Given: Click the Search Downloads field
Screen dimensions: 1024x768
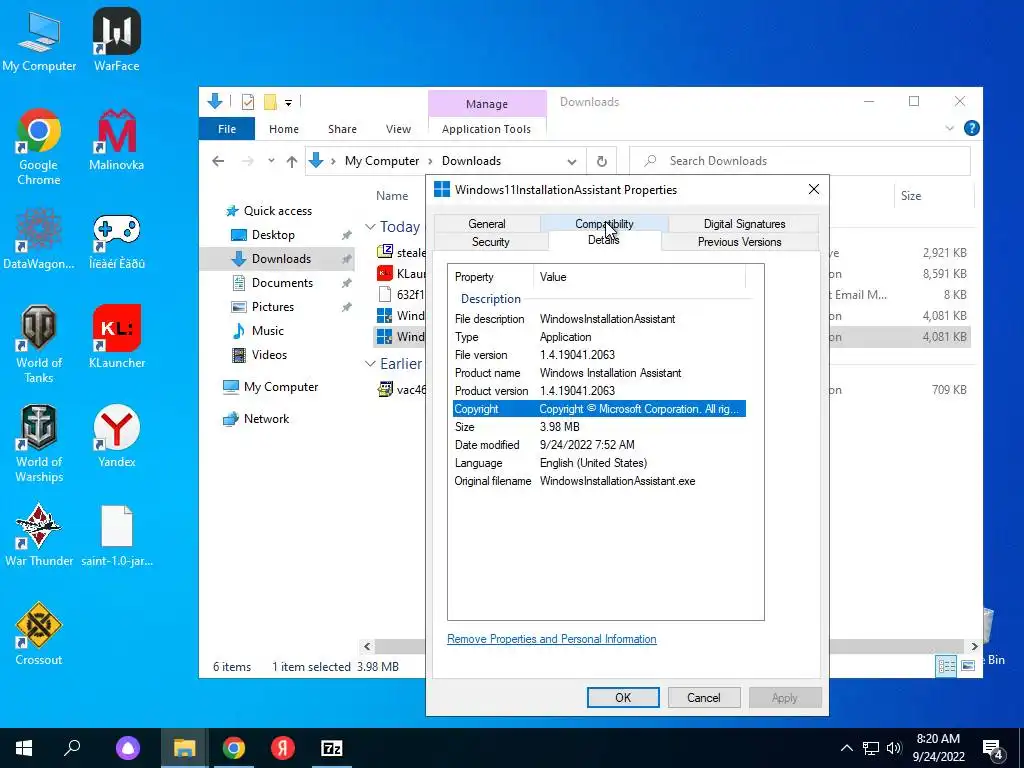Looking at the screenshot, I should 799,161.
